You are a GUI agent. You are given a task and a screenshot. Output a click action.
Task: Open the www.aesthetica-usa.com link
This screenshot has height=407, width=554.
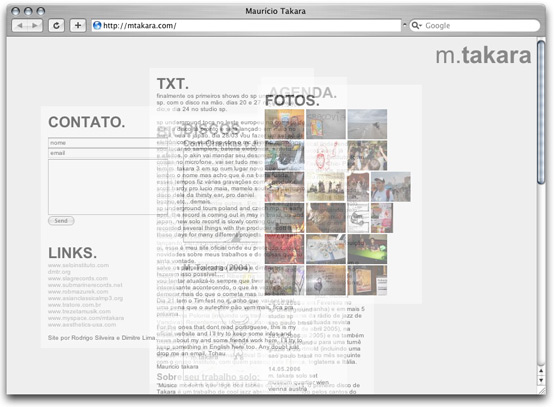[x=82, y=325]
